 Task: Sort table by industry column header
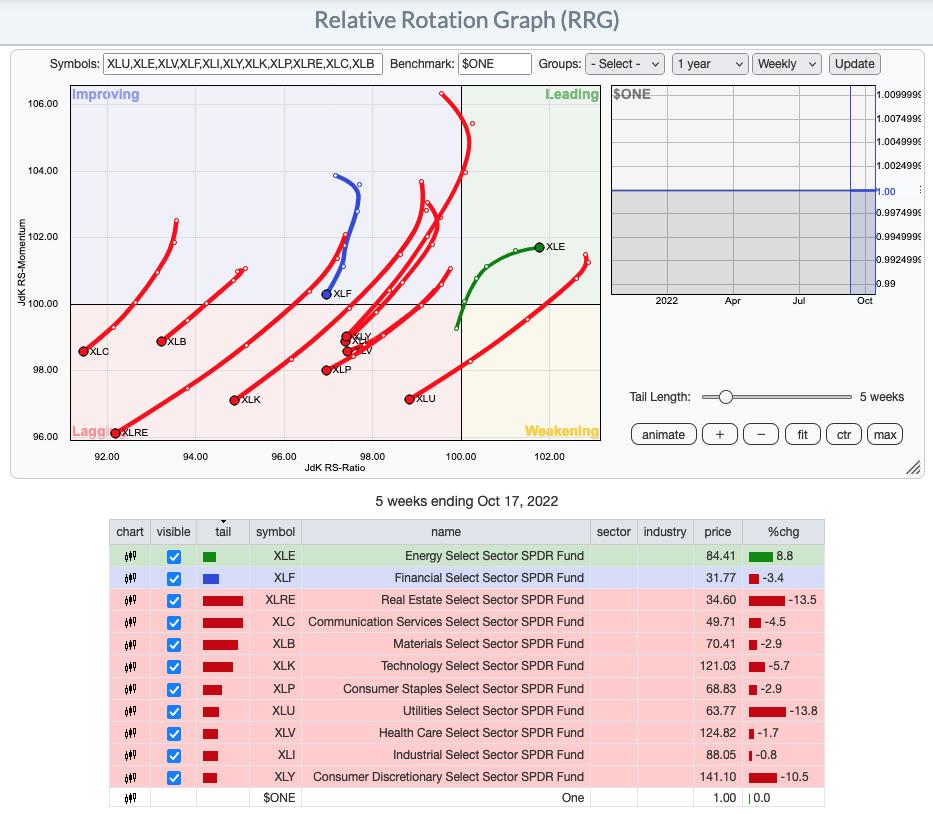665,532
